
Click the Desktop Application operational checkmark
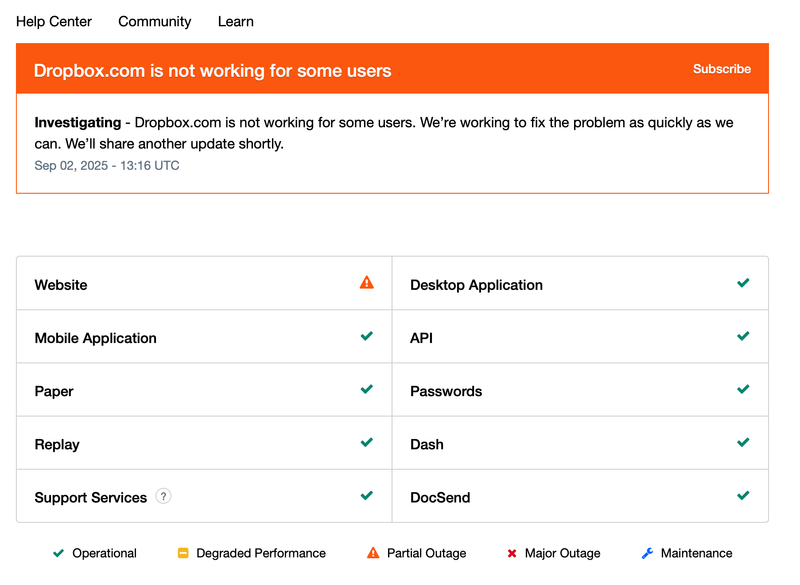(x=743, y=283)
